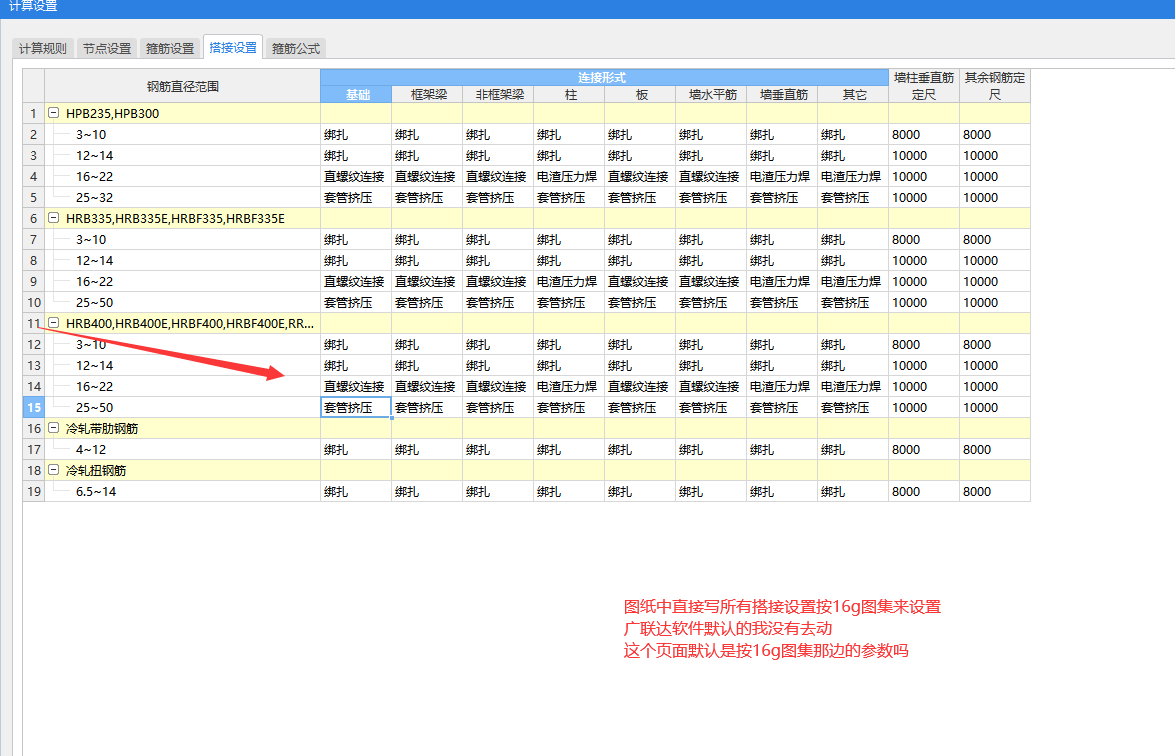Collapse the HRB400,HRB400E group
Viewport: 1175px width, 756px height.
[53, 323]
